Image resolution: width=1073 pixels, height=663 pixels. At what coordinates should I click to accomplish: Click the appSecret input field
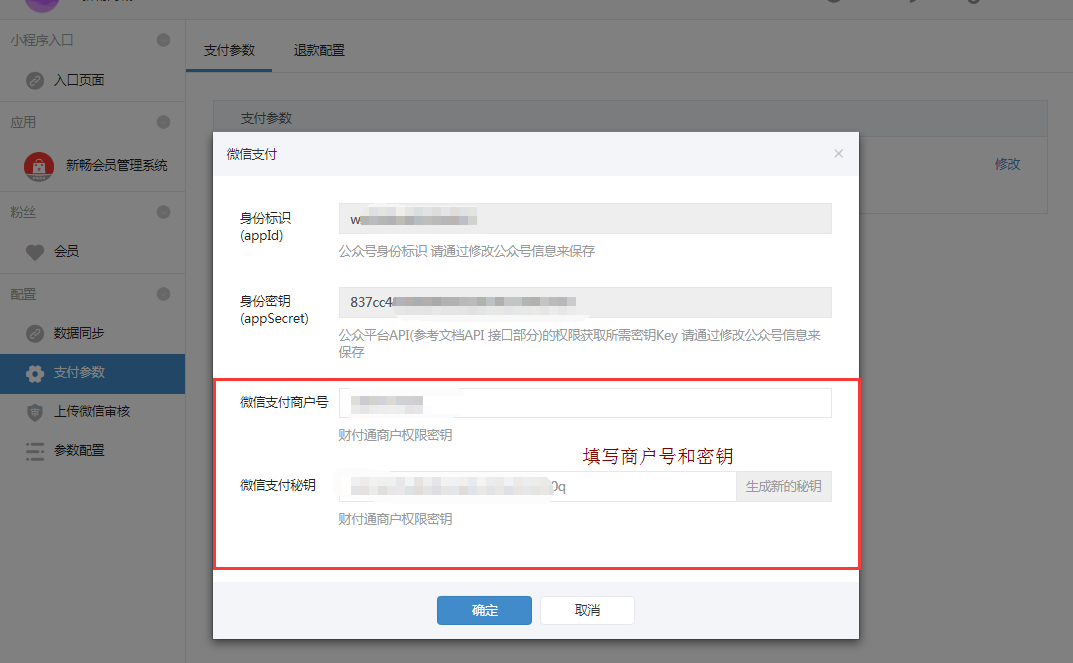(585, 302)
